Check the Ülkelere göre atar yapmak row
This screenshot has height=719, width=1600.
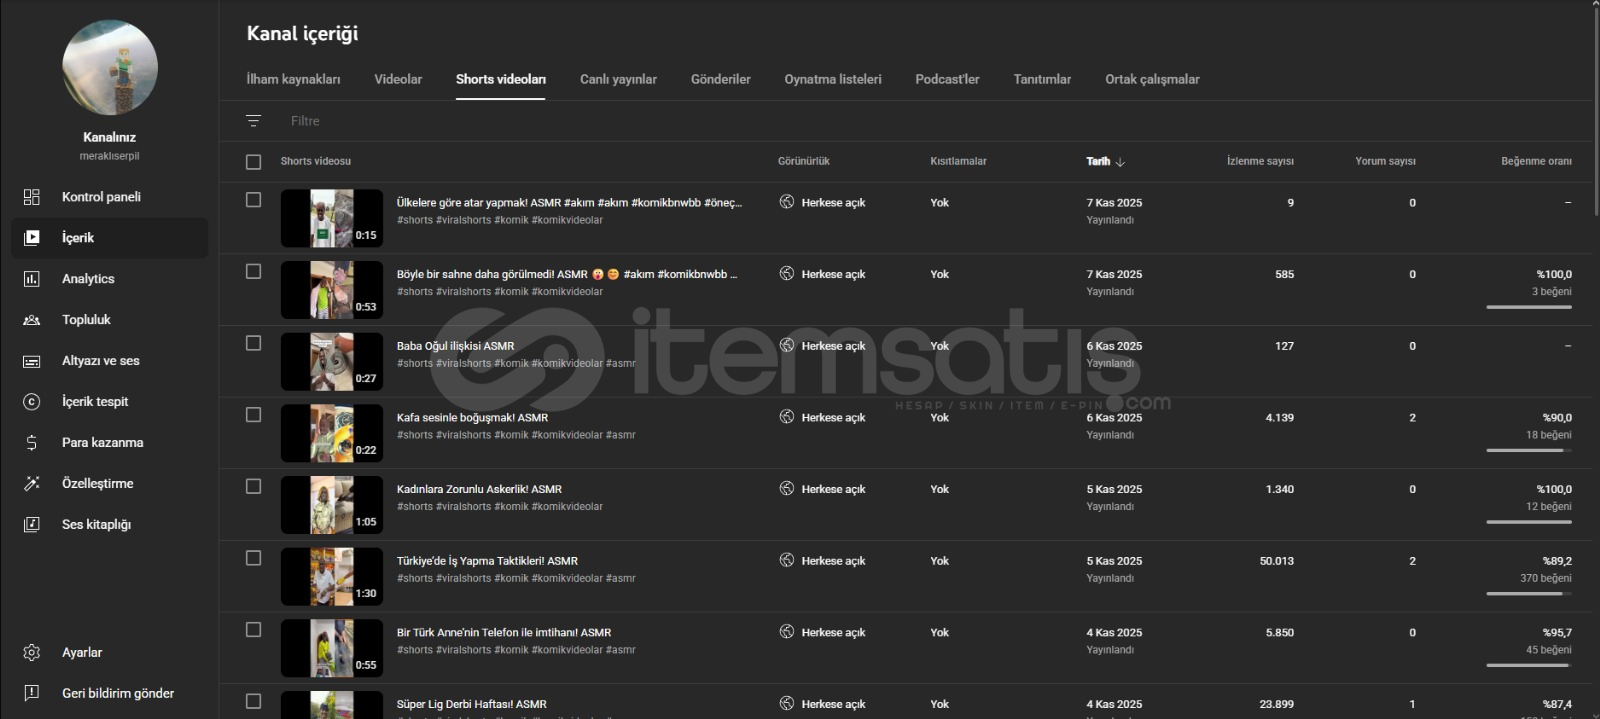click(254, 200)
